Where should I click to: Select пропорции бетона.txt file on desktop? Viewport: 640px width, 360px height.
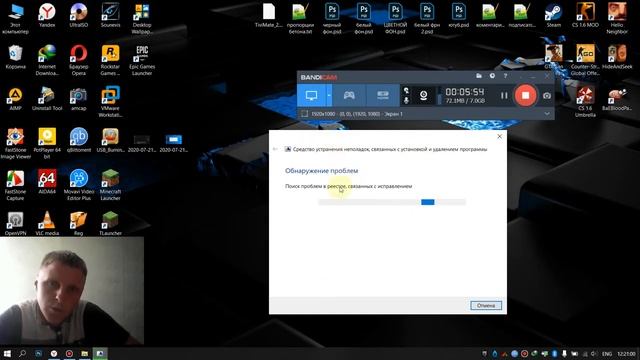tap(300, 18)
